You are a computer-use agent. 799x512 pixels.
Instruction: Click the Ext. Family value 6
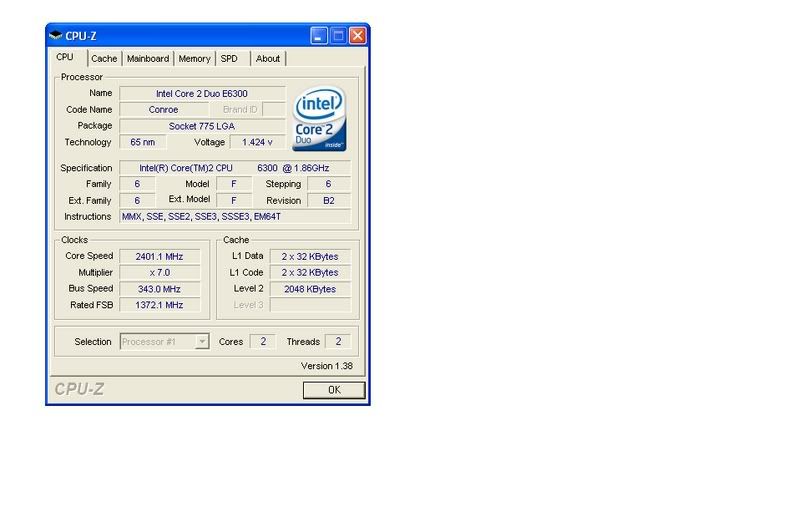click(x=137, y=201)
